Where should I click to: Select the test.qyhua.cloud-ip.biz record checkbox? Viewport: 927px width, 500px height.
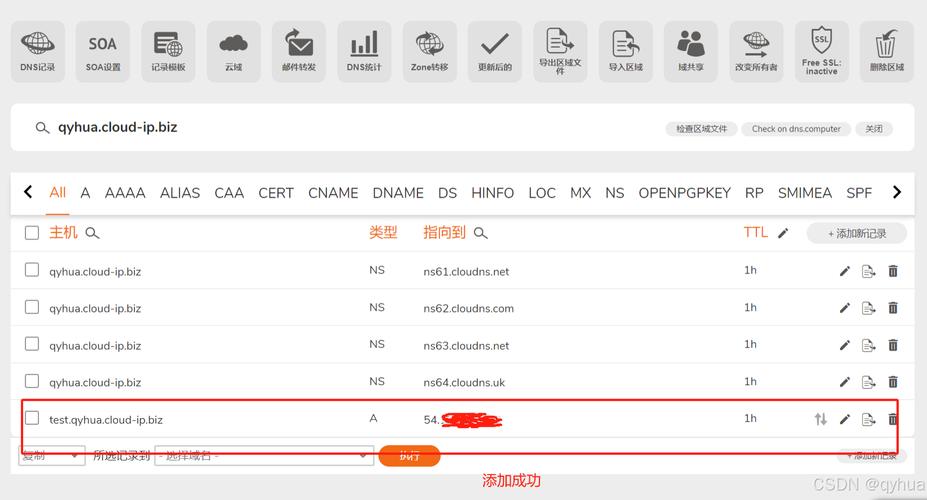coord(32,418)
